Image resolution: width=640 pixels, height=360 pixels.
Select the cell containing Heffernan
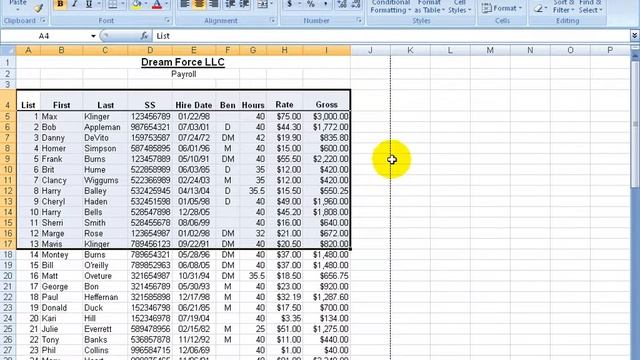(105, 297)
